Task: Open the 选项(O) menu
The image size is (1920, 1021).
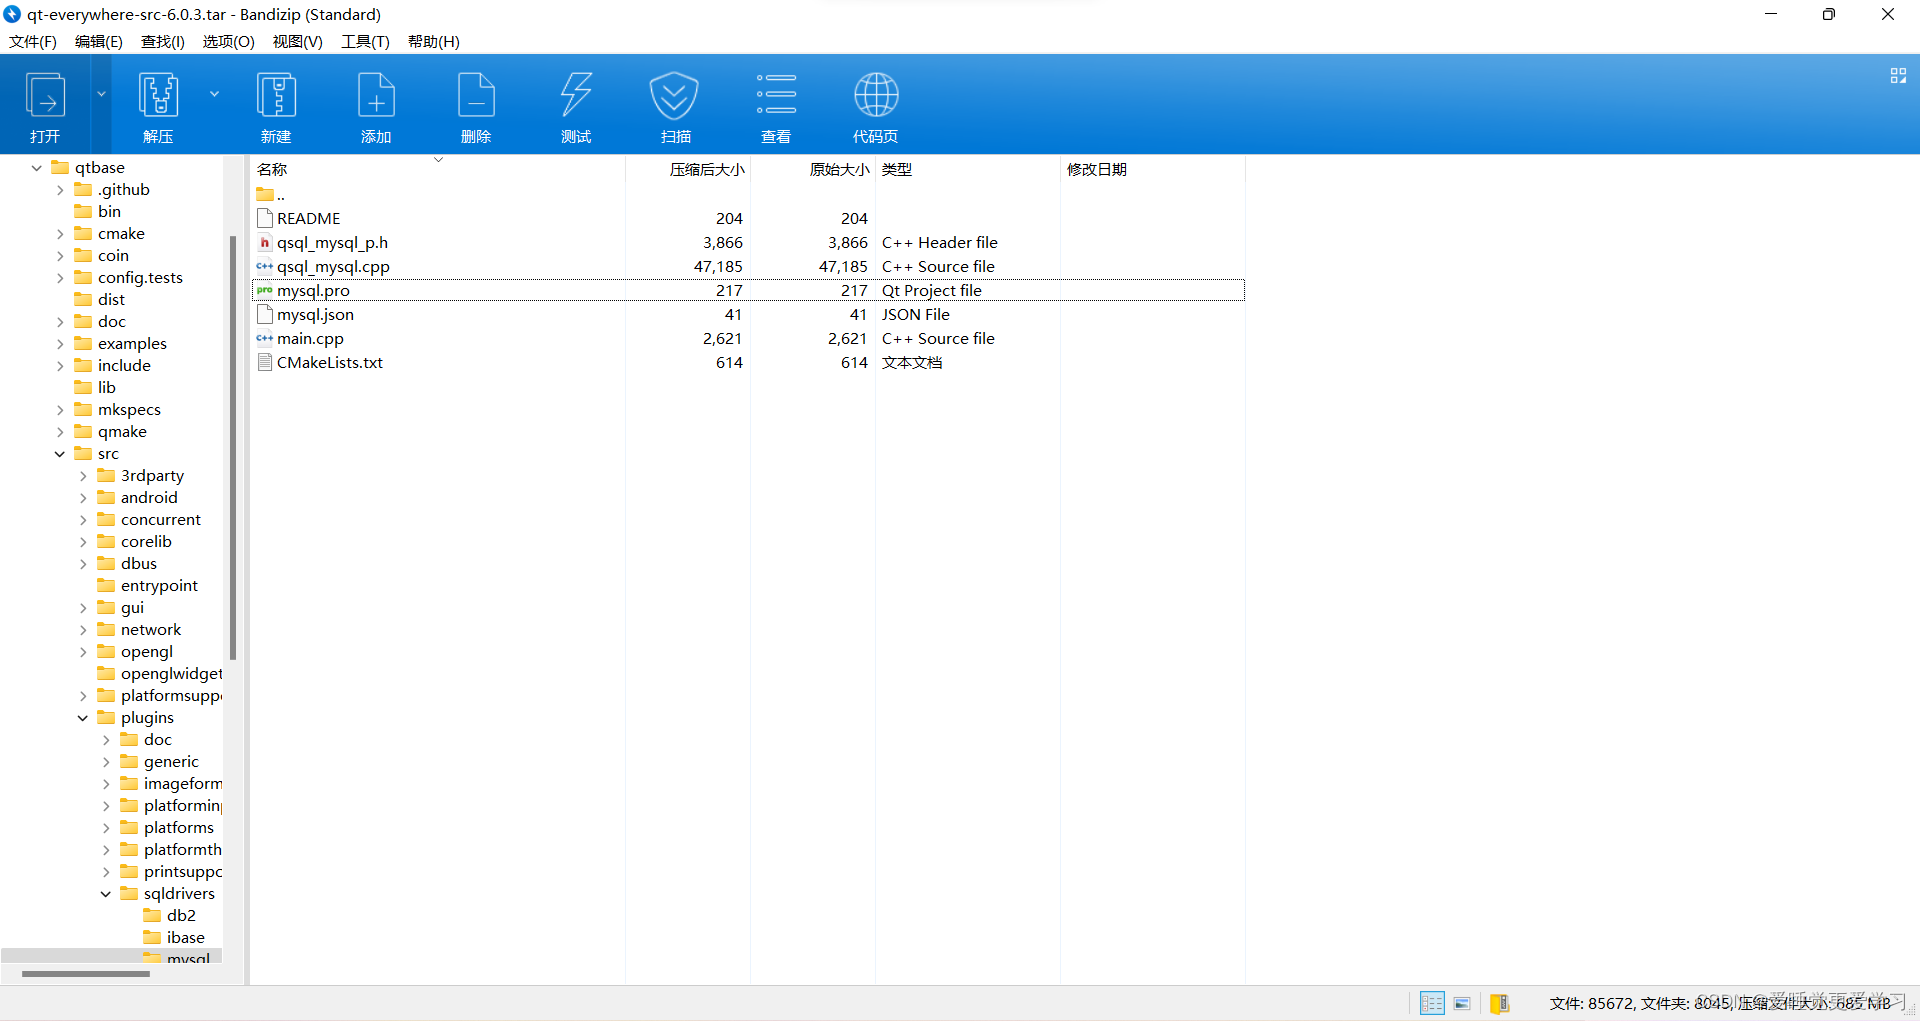Action: [x=229, y=41]
